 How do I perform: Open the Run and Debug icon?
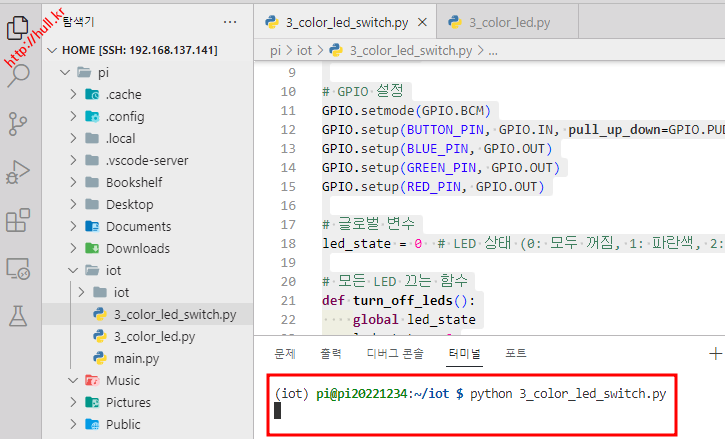coord(19,171)
